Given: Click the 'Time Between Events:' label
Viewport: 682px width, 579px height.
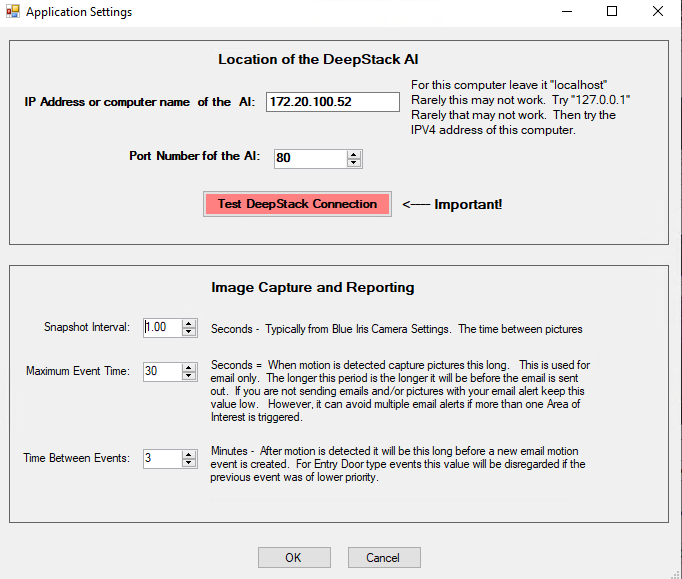Looking at the screenshot, I should 77,458.
